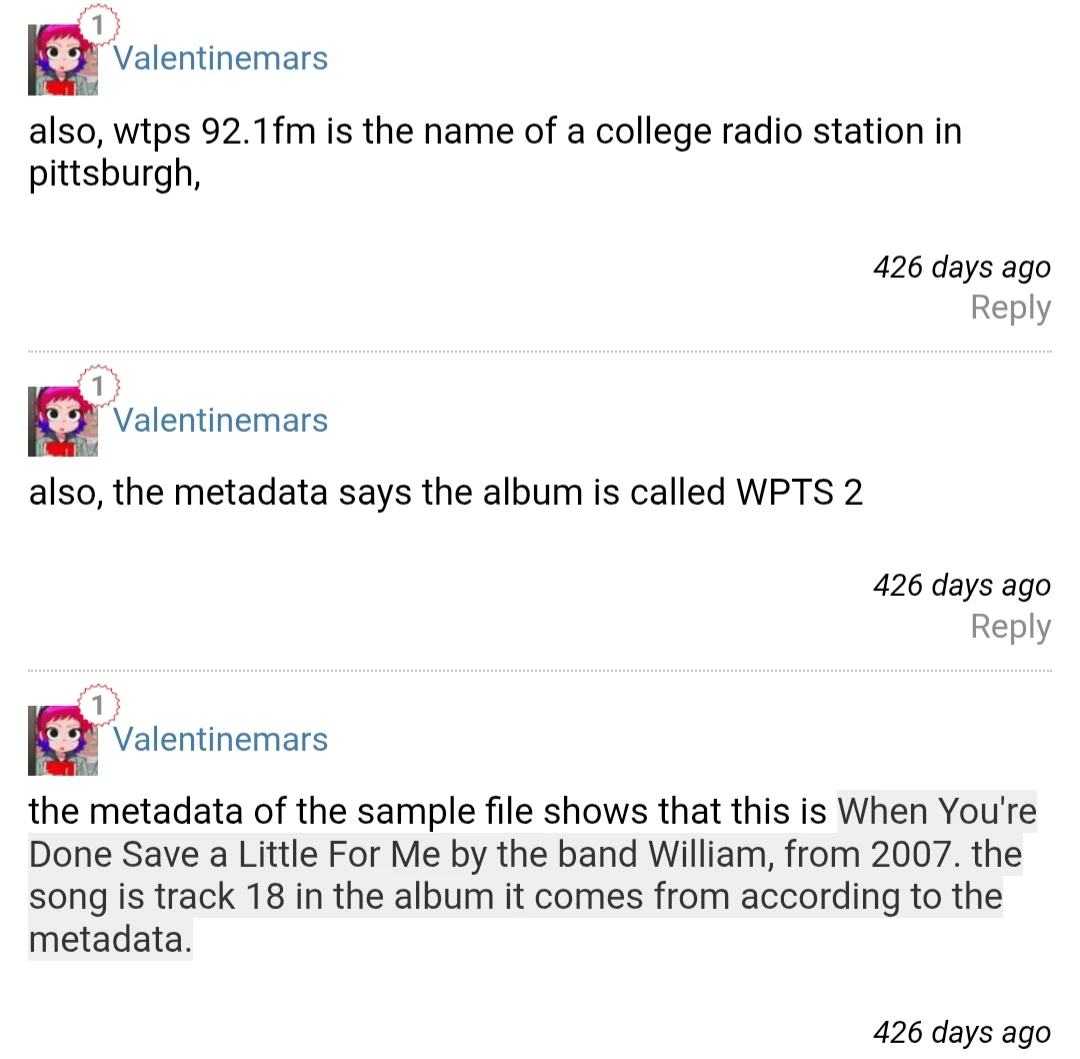Reply to the wtps 92.1fm comment
Image resolution: width=1080 pixels, height=1059 pixels.
click(1010, 308)
